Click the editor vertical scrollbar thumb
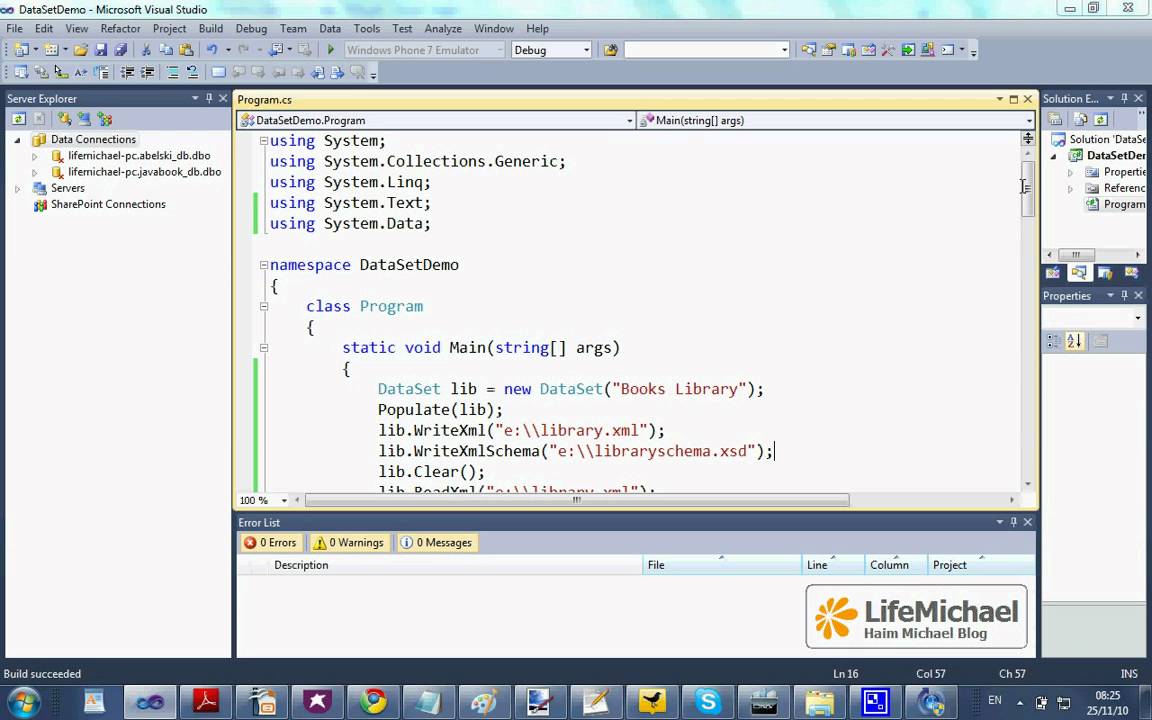Image resolution: width=1152 pixels, height=720 pixels. (1027, 188)
